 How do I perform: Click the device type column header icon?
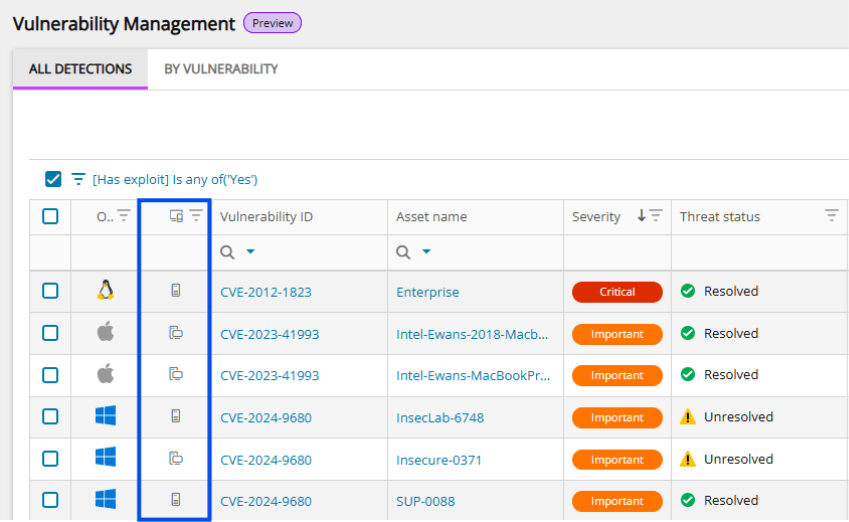(176, 216)
